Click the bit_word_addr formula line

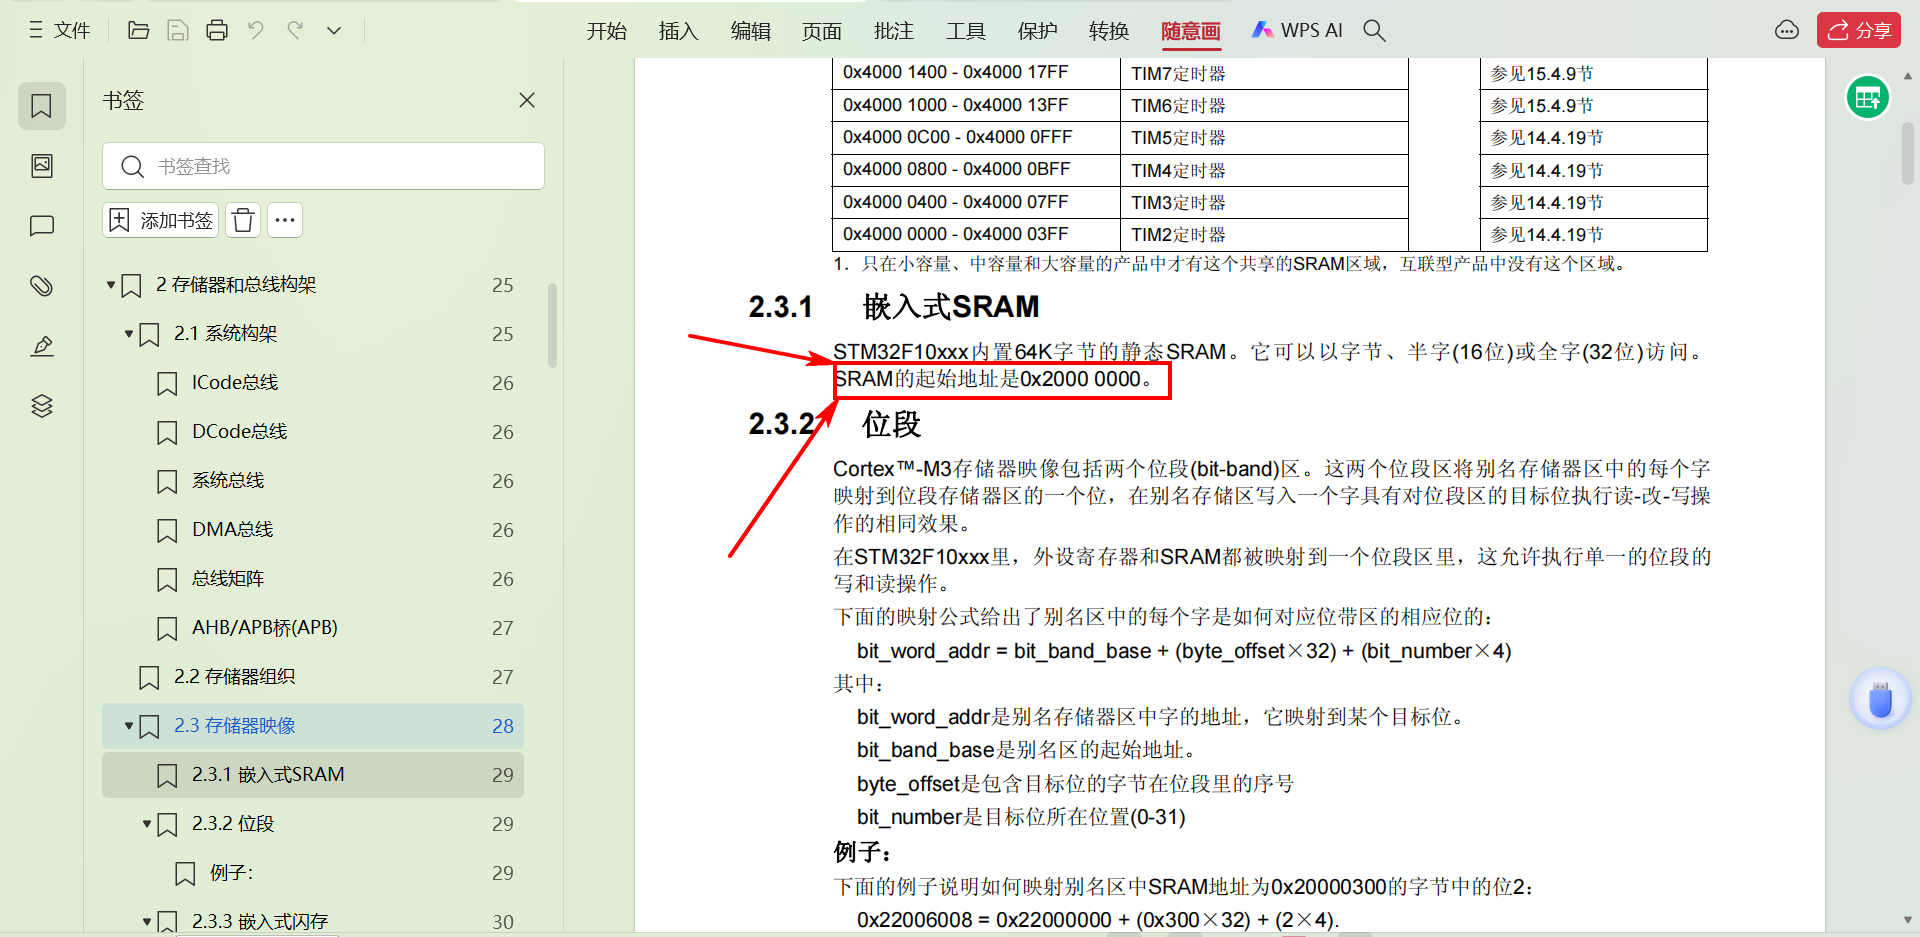pos(1184,651)
